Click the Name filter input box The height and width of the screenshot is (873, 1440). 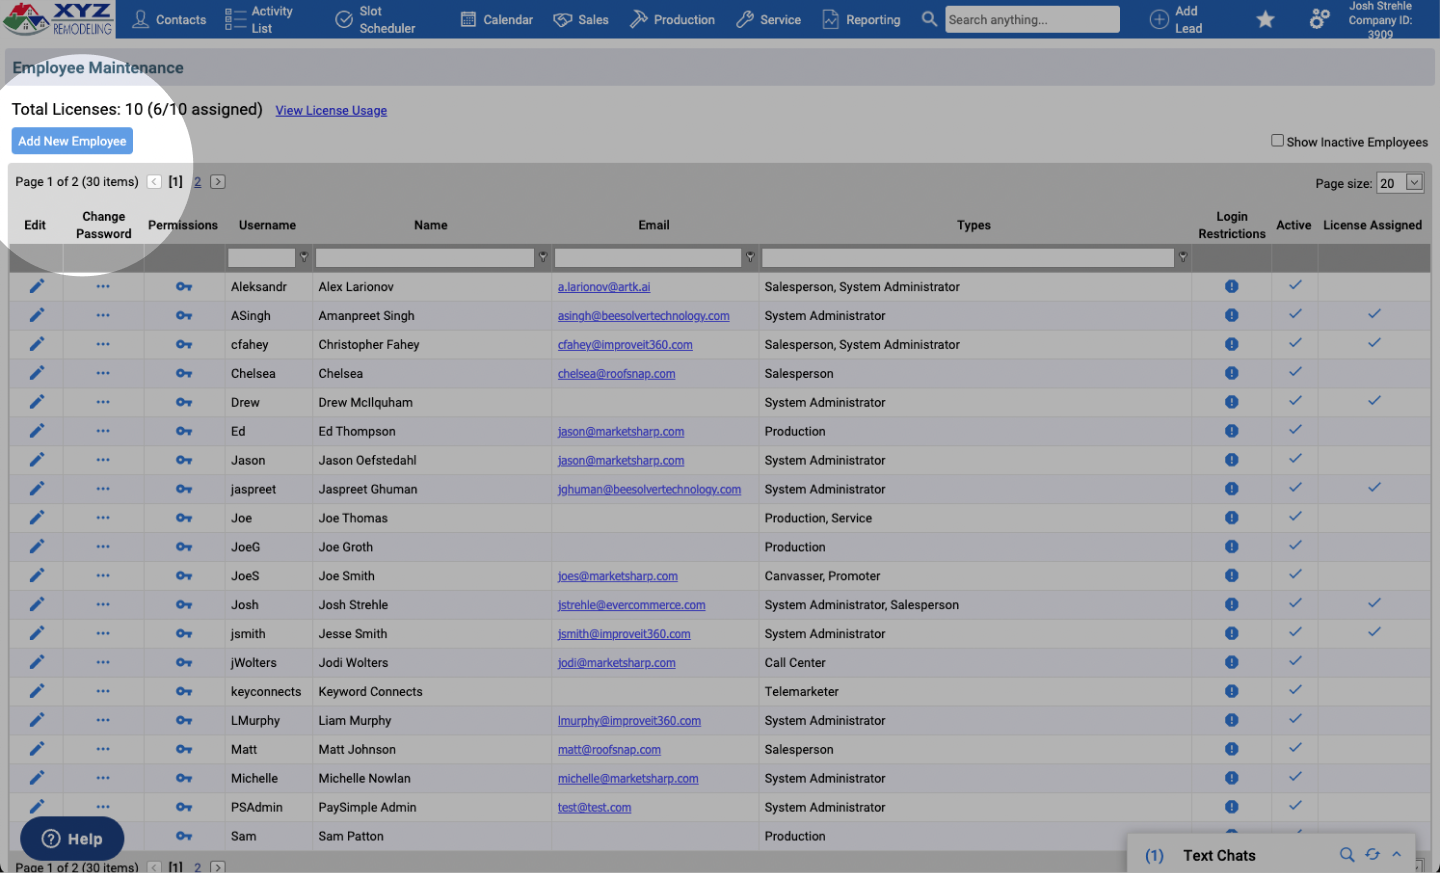click(x=425, y=258)
